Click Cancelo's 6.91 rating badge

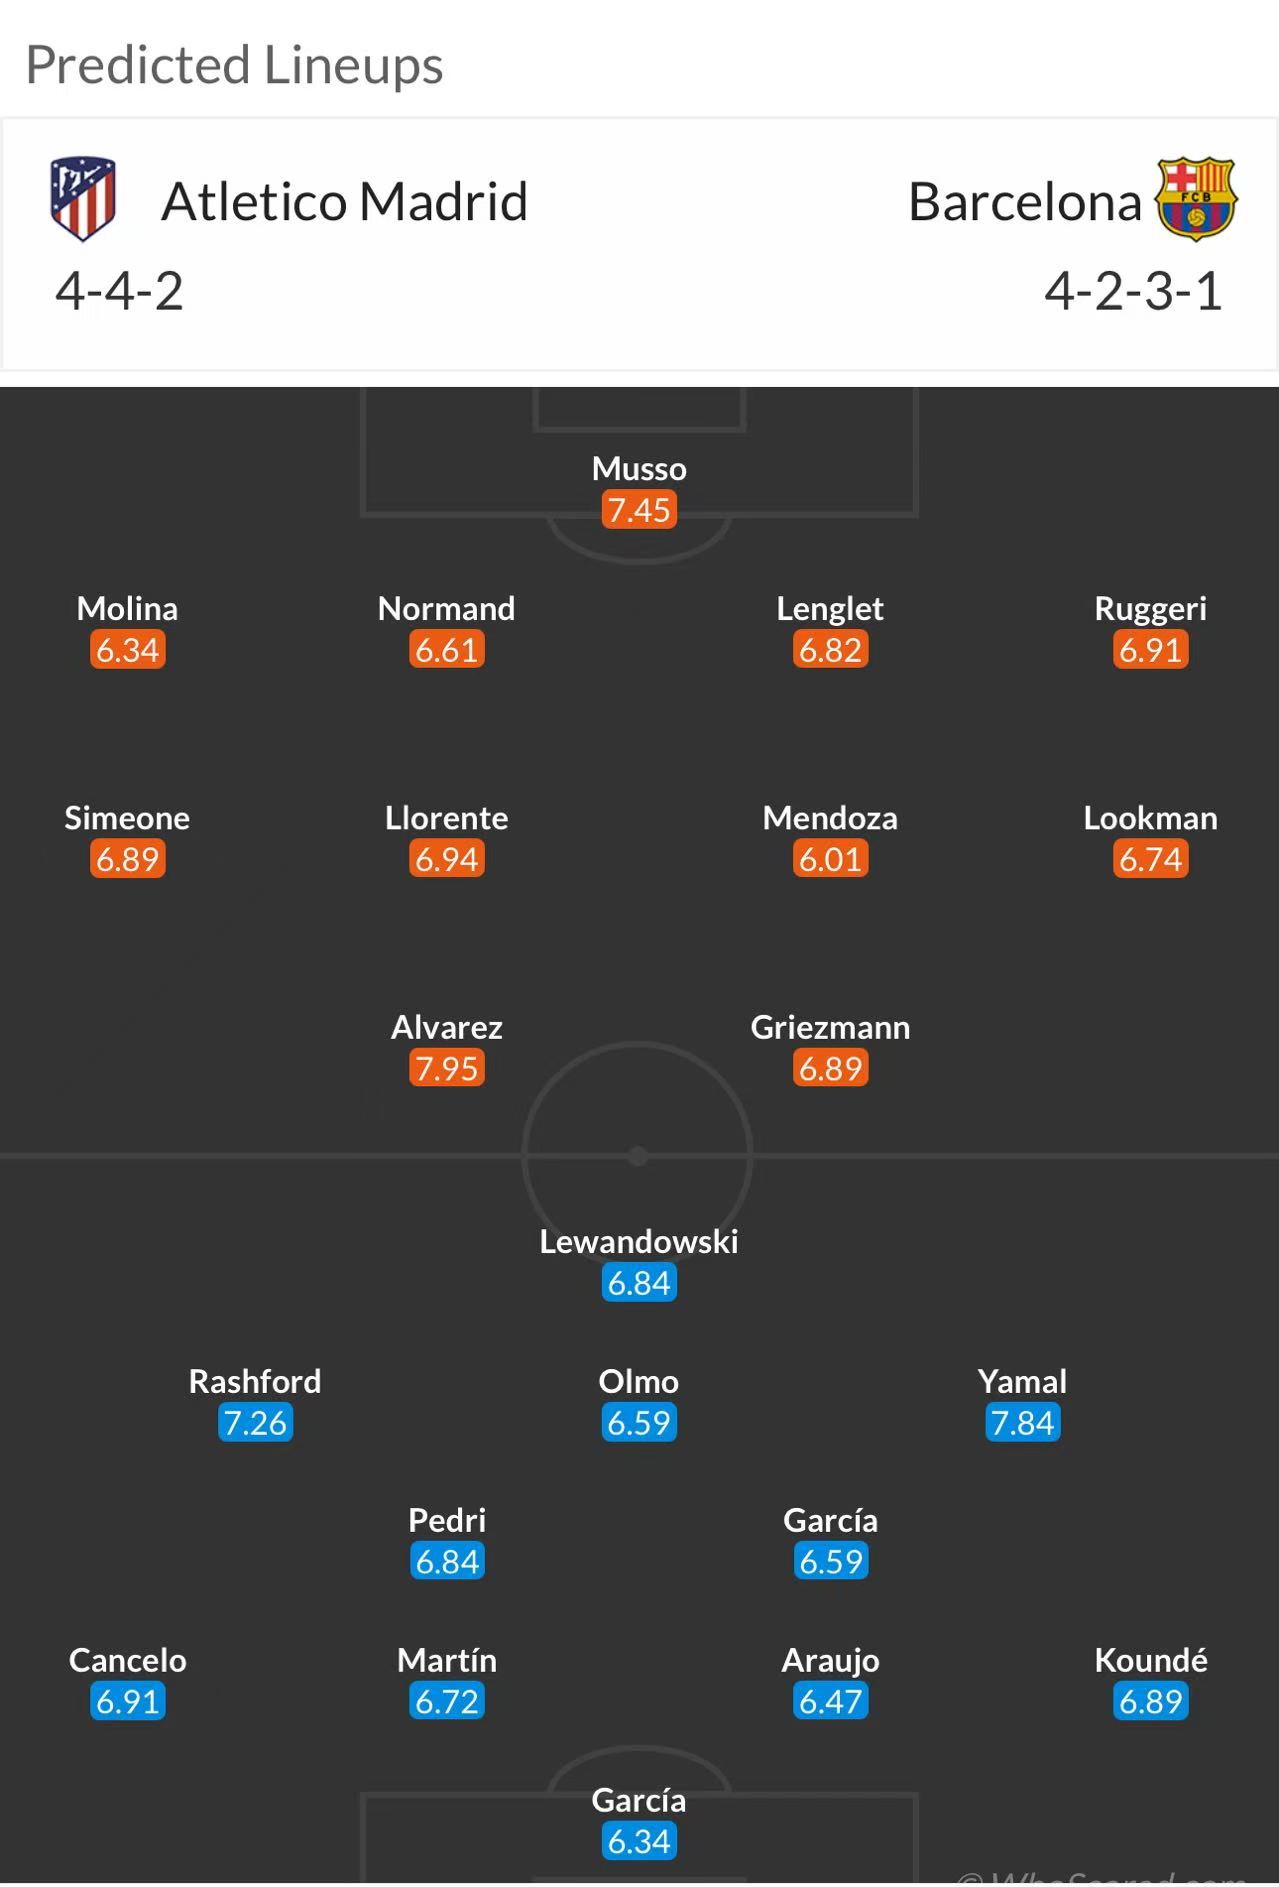click(x=128, y=1701)
